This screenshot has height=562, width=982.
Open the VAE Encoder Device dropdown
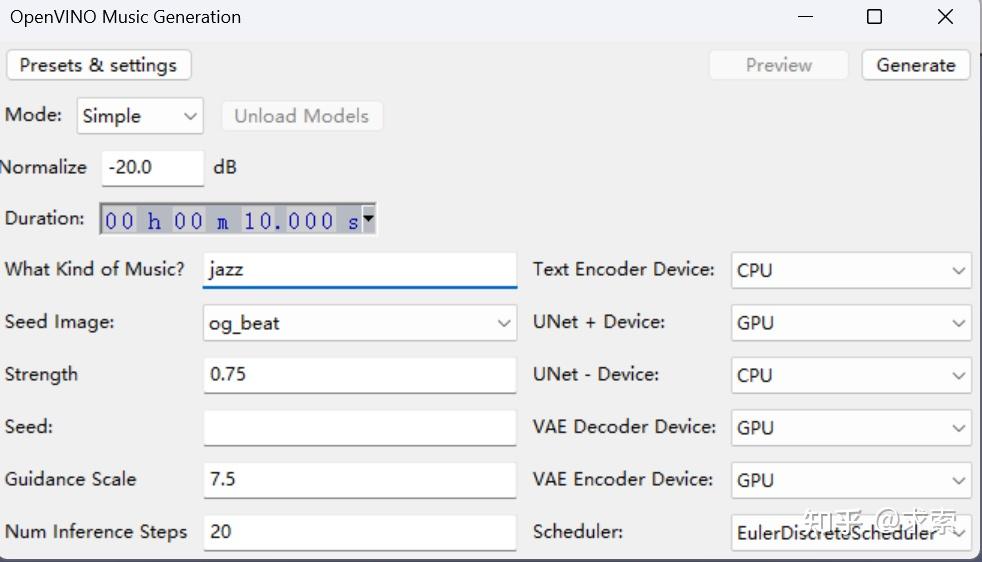(851, 480)
